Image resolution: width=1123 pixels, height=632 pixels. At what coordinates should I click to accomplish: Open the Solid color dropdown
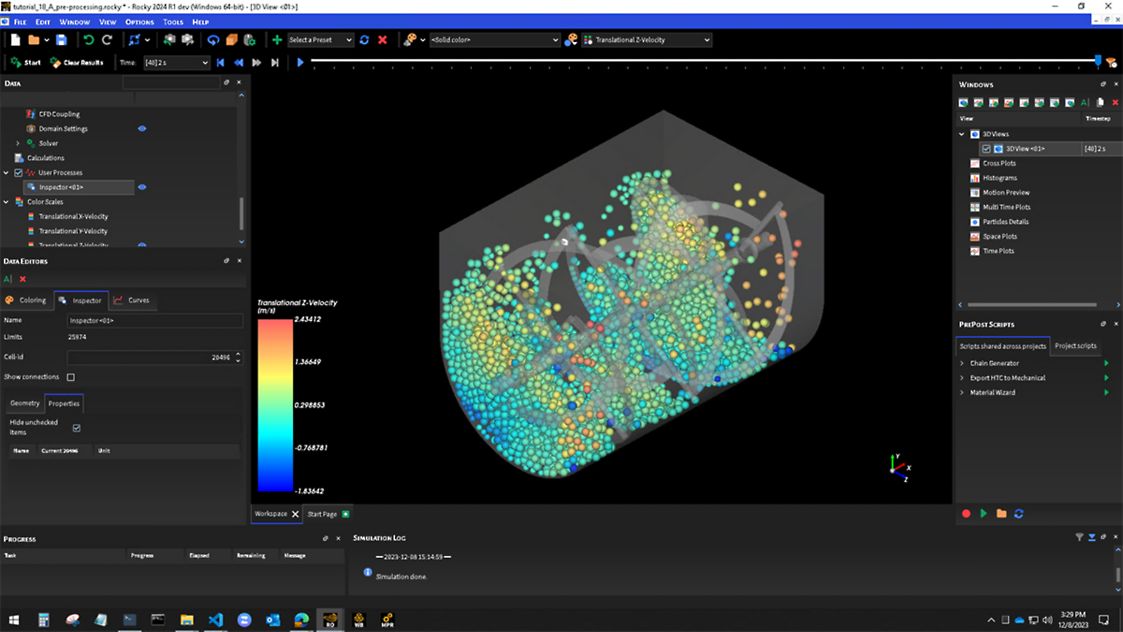(x=494, y=40)
